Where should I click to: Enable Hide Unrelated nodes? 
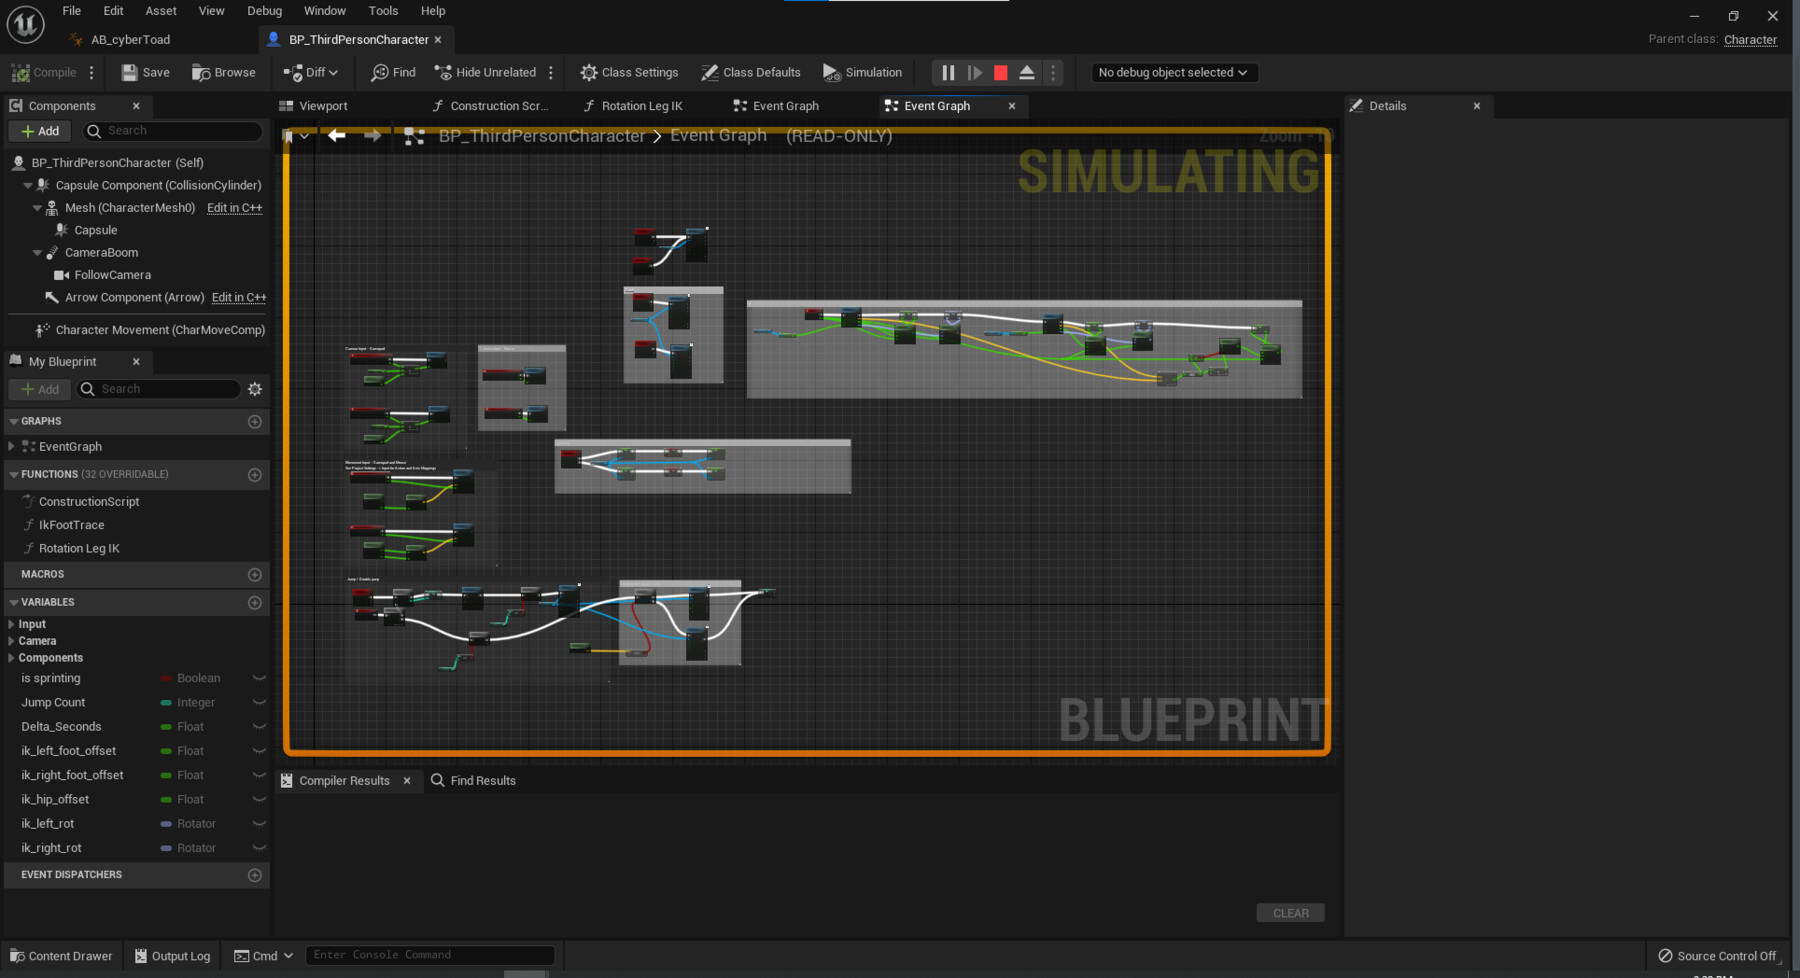click(485, 72)
